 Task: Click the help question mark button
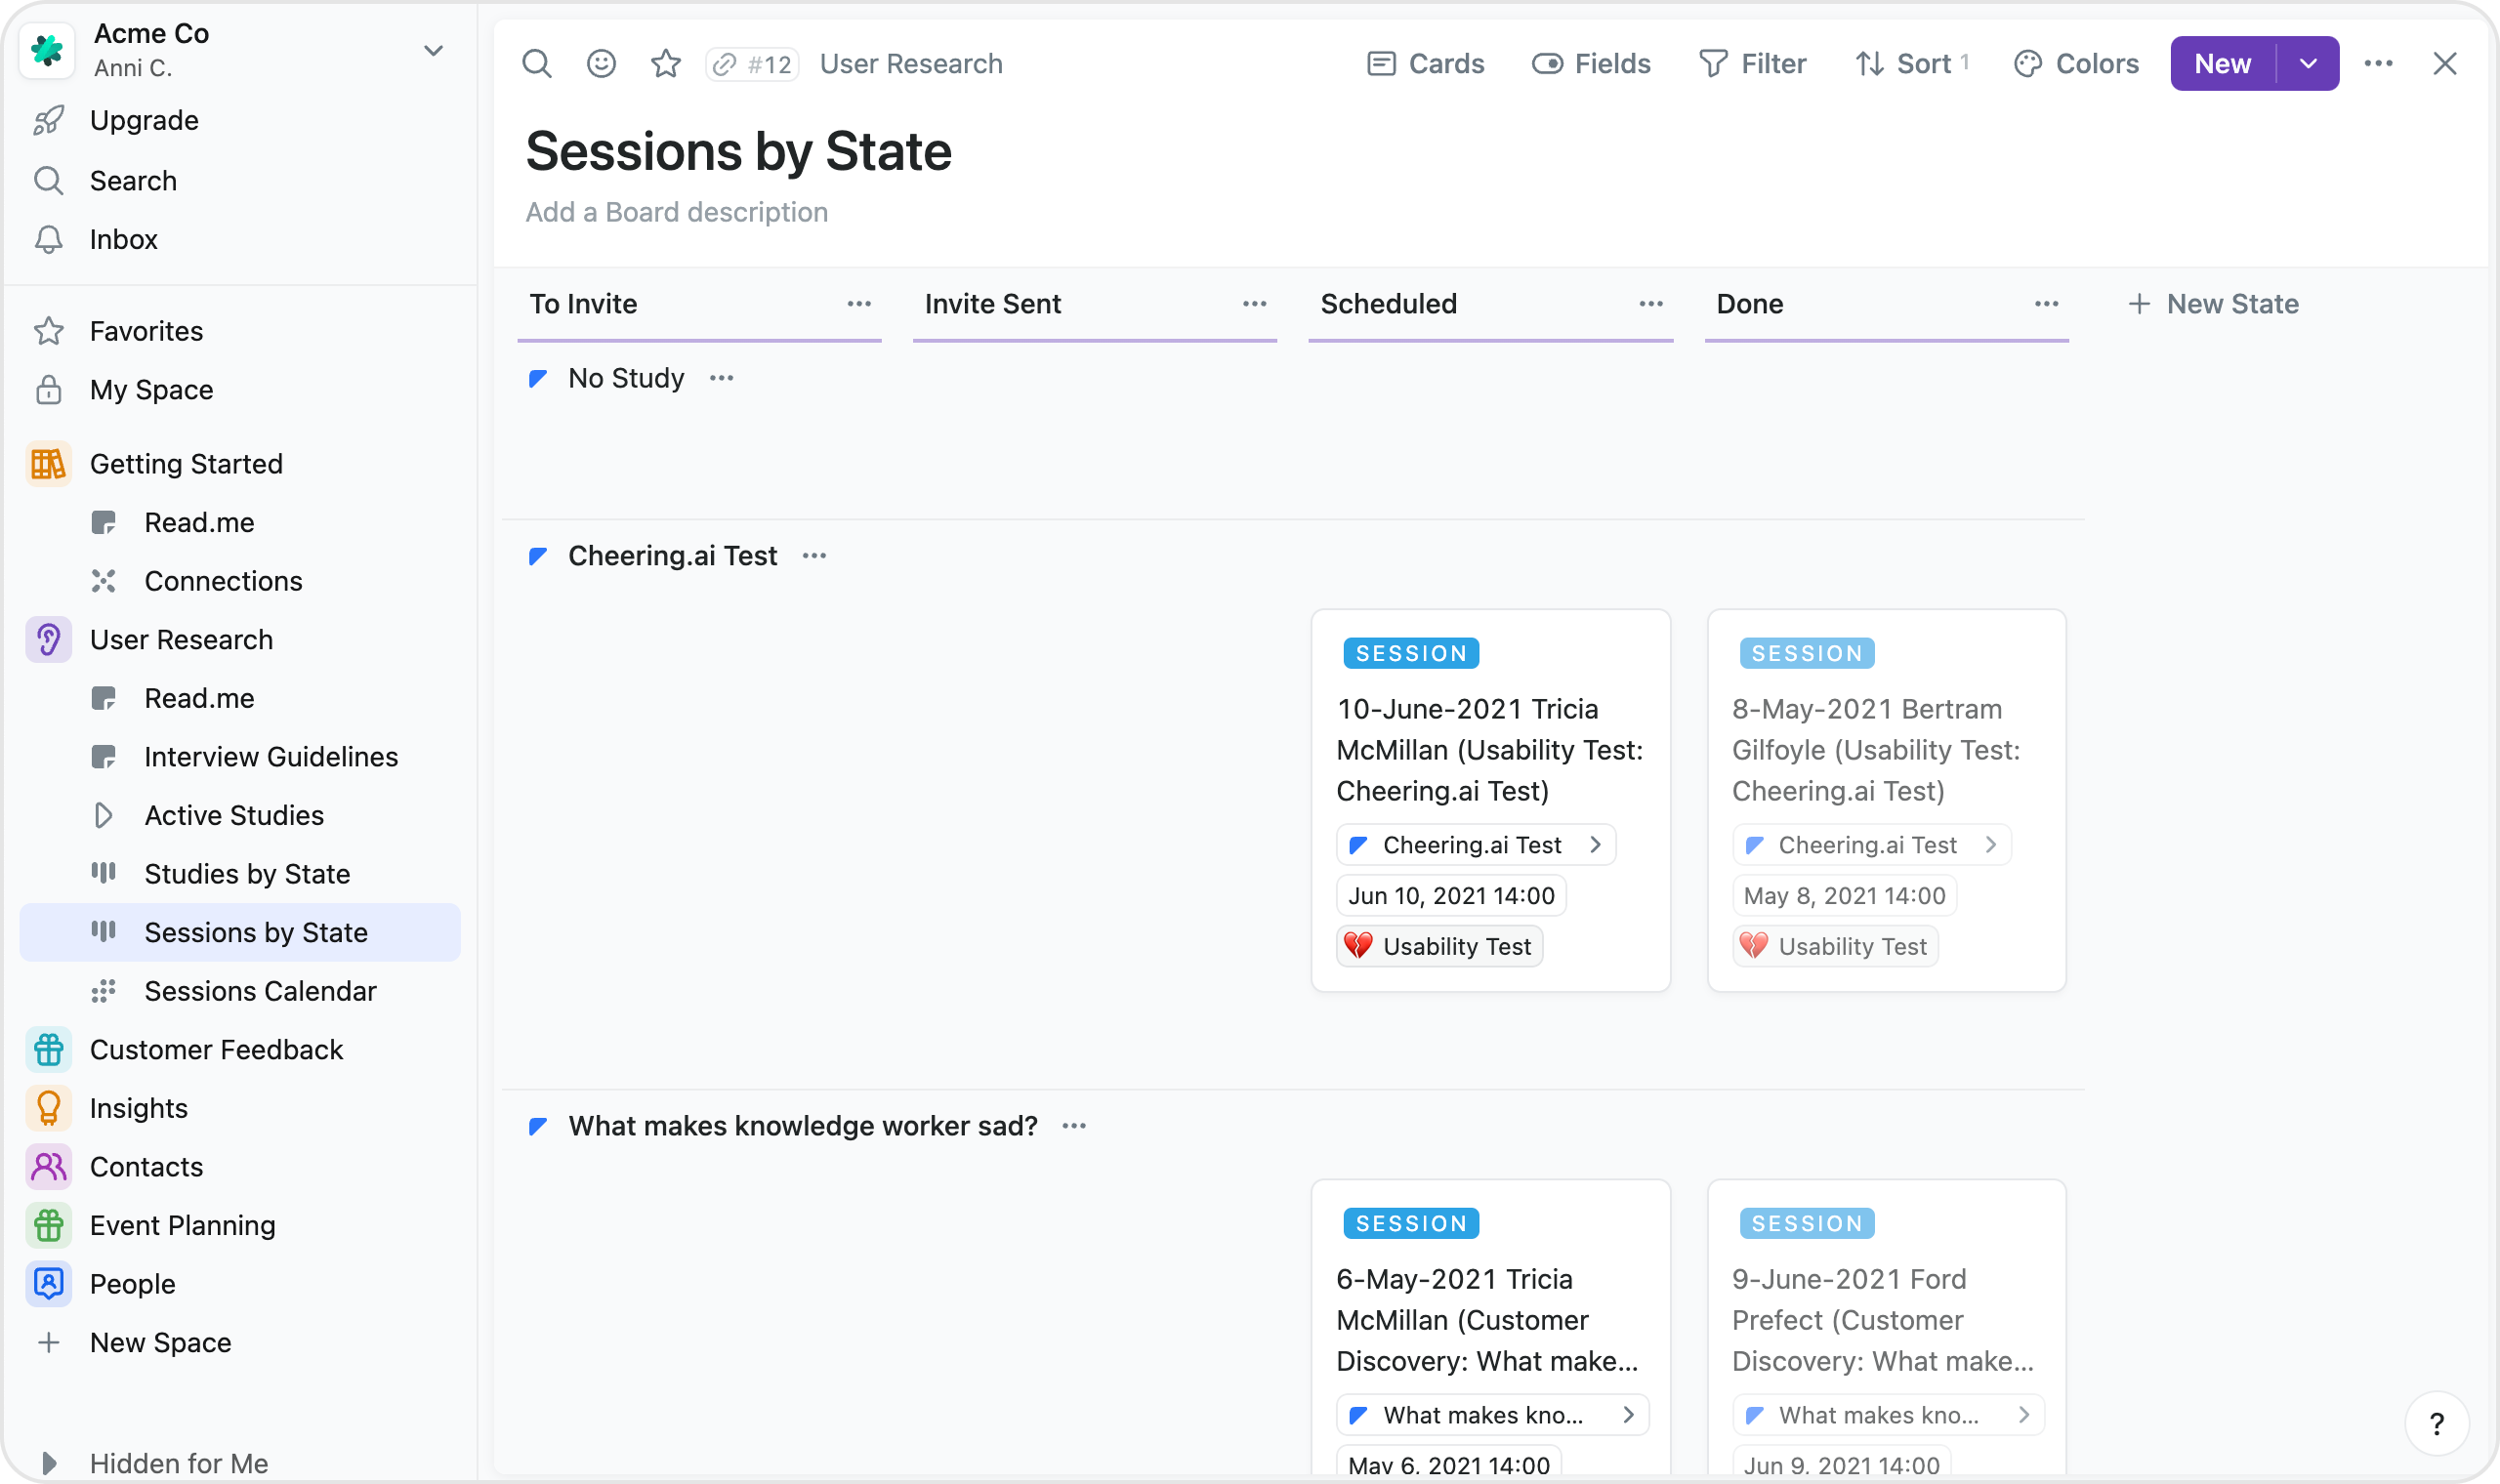pos(2436,1423)
